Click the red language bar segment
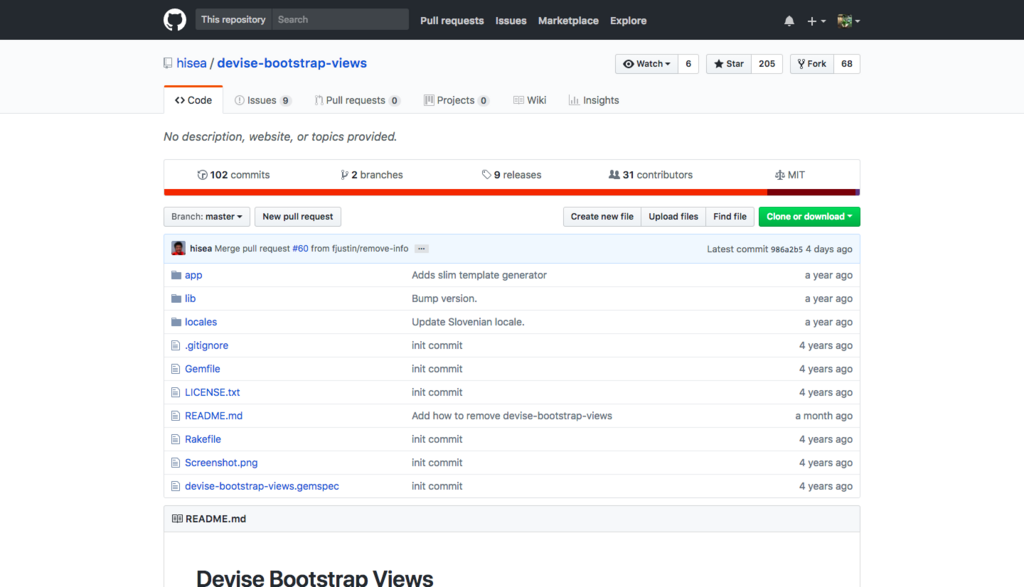The width and height of the screenshot is (1024, 587). [466, 192]
